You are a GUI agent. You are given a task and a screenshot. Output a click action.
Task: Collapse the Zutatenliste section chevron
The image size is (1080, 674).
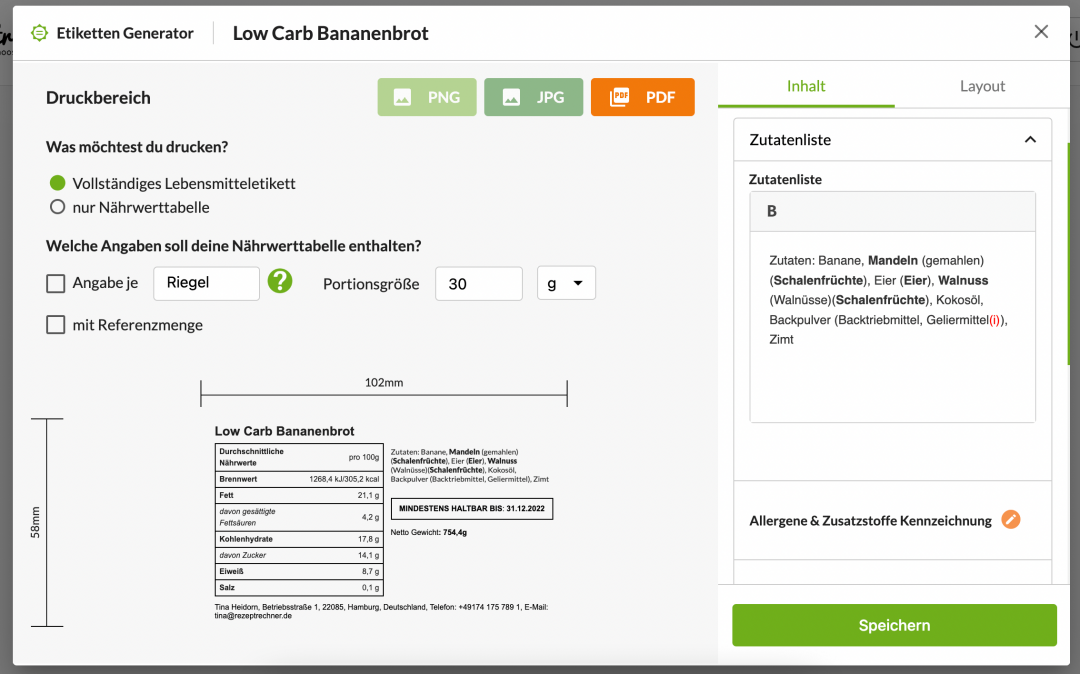[1030, 140]
